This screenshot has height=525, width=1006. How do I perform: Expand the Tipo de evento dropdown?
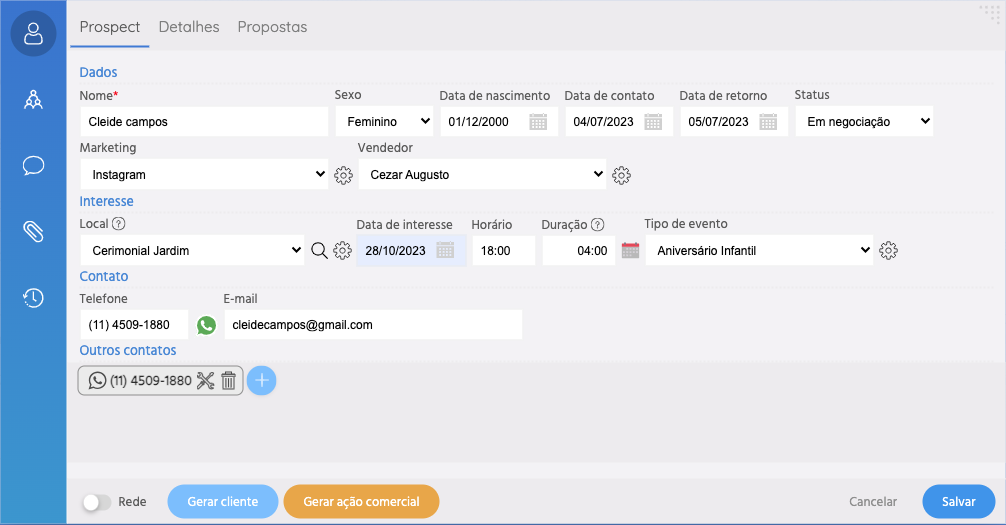coord(759,251)
